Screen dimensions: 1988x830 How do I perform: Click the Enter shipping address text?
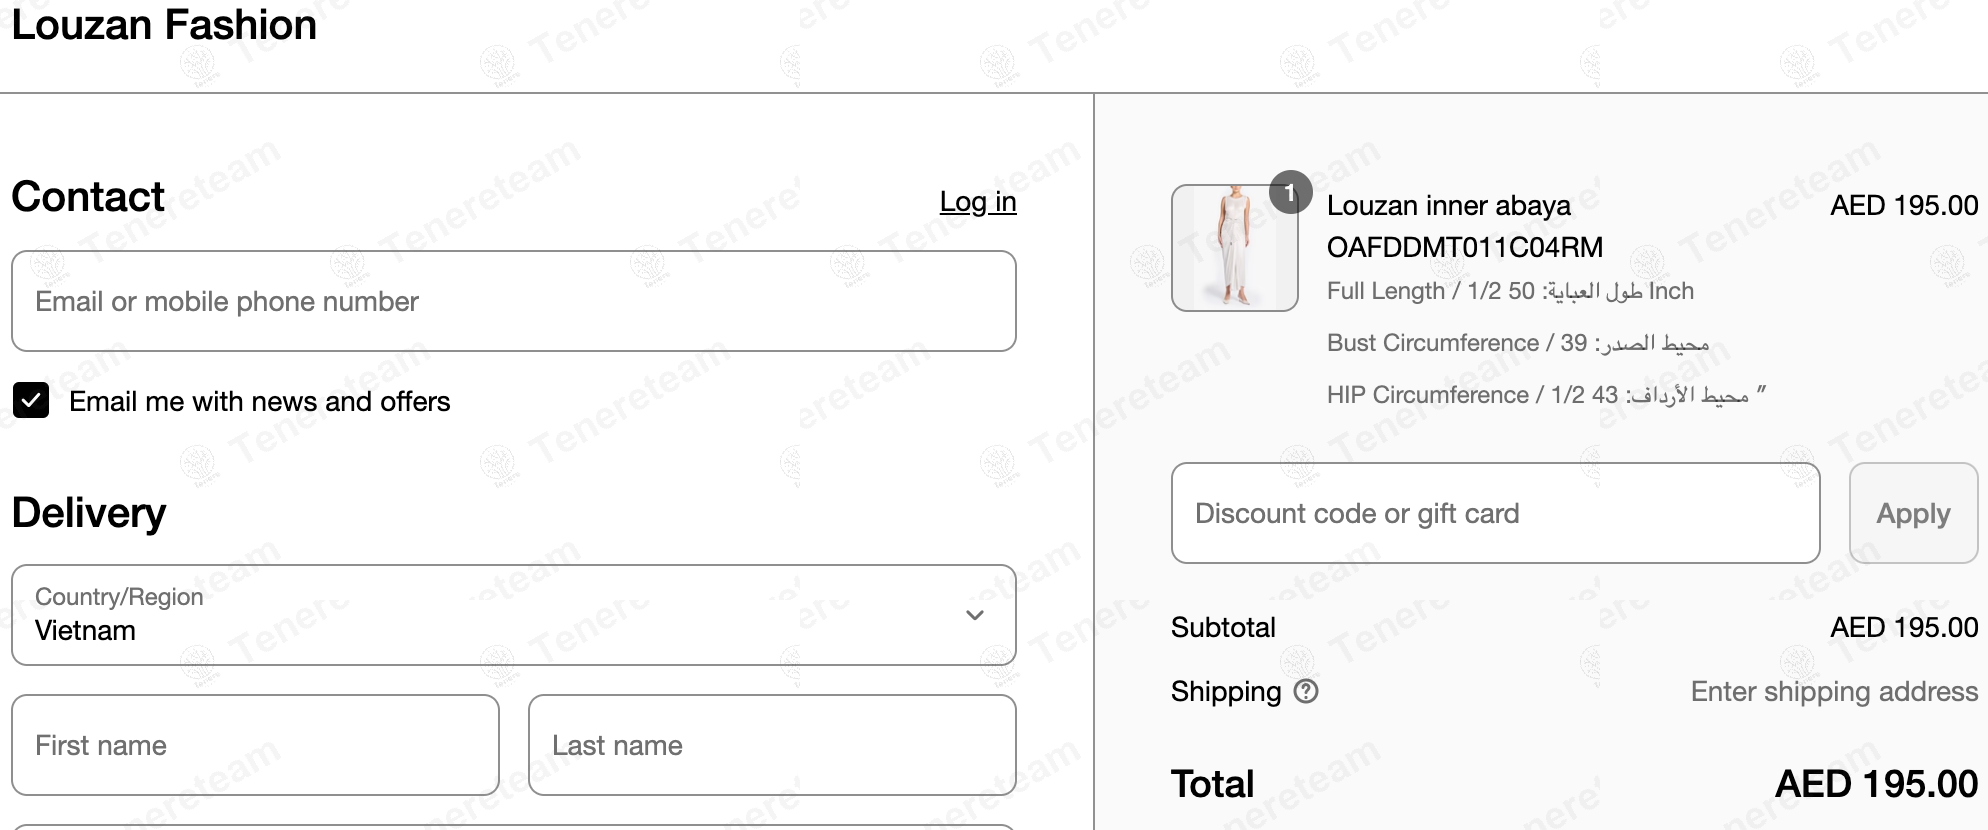[1834, 691]
